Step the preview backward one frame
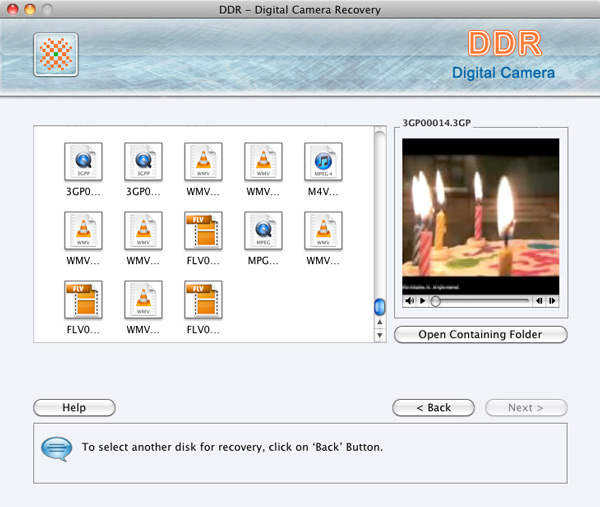The image size is (600, 507). [x=539, y=301]
